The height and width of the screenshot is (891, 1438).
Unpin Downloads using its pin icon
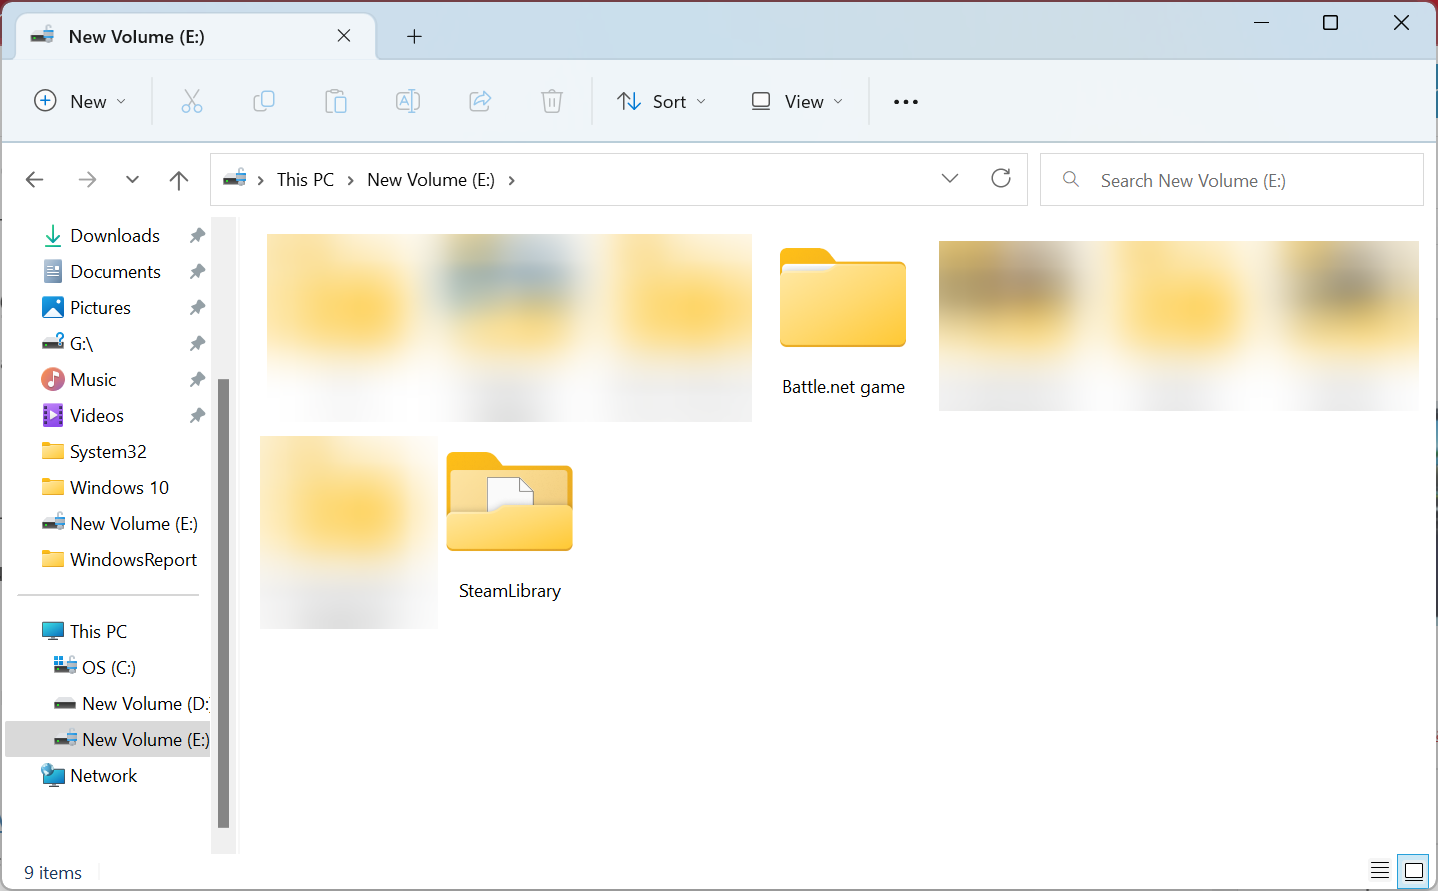pos(197,236)
